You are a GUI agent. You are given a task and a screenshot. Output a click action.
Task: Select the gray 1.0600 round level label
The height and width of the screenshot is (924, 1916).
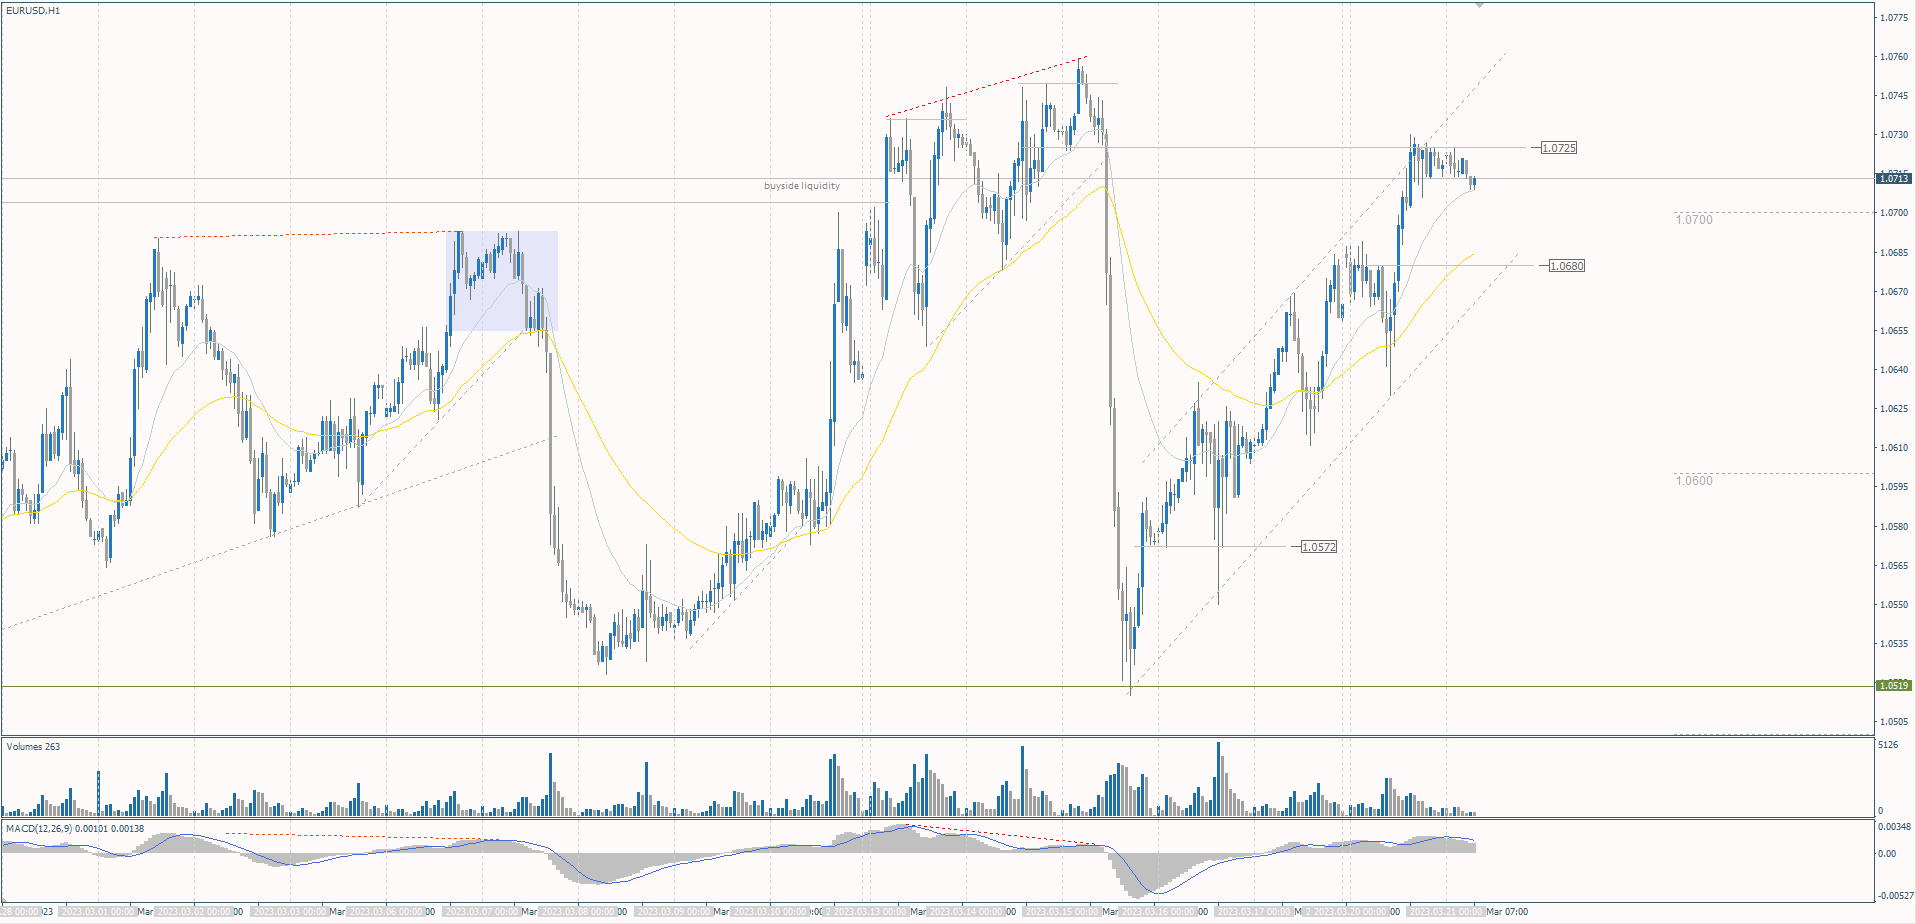click(x=1694, y=481)
